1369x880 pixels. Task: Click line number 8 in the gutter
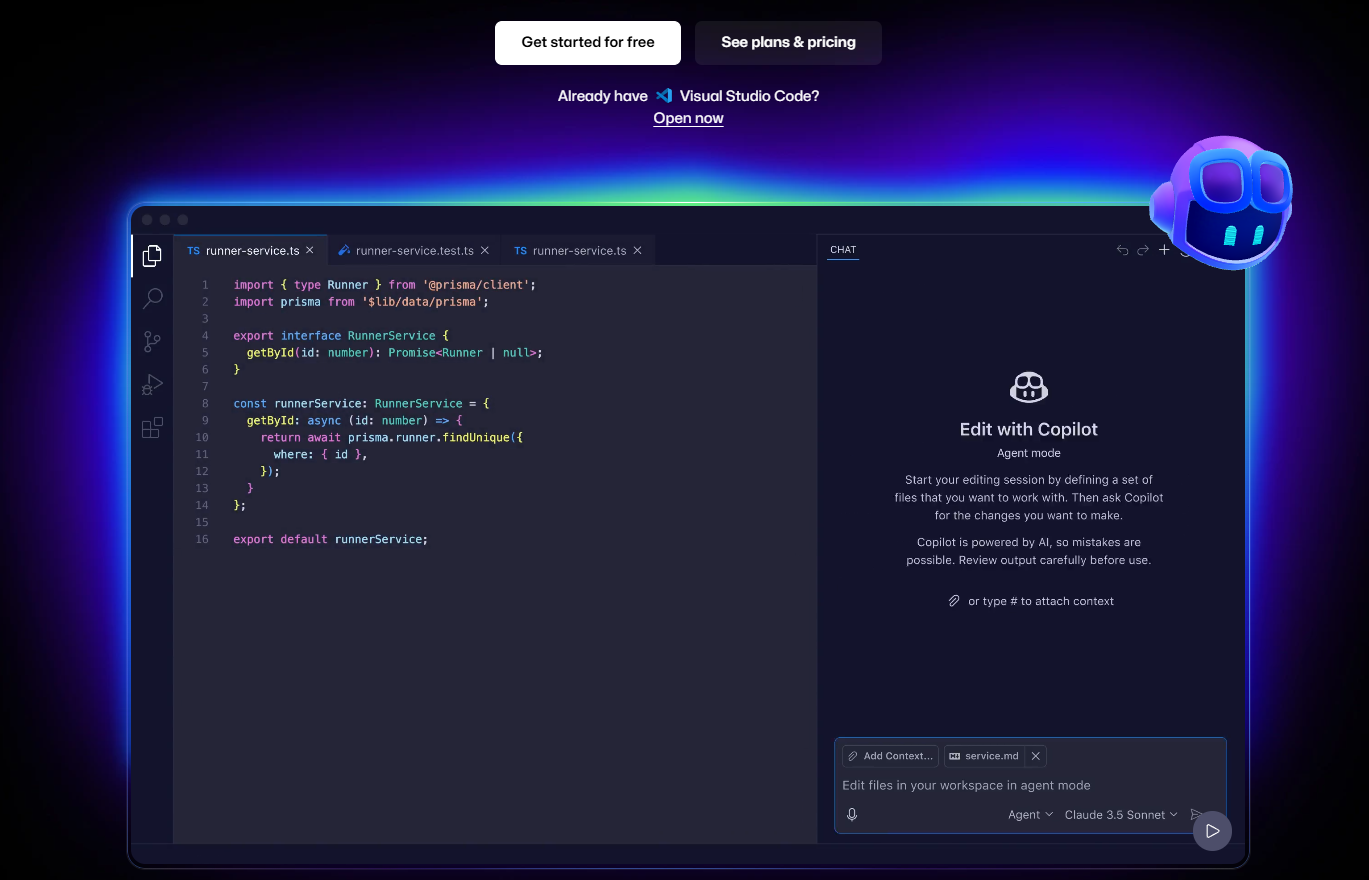click(205, 404)
